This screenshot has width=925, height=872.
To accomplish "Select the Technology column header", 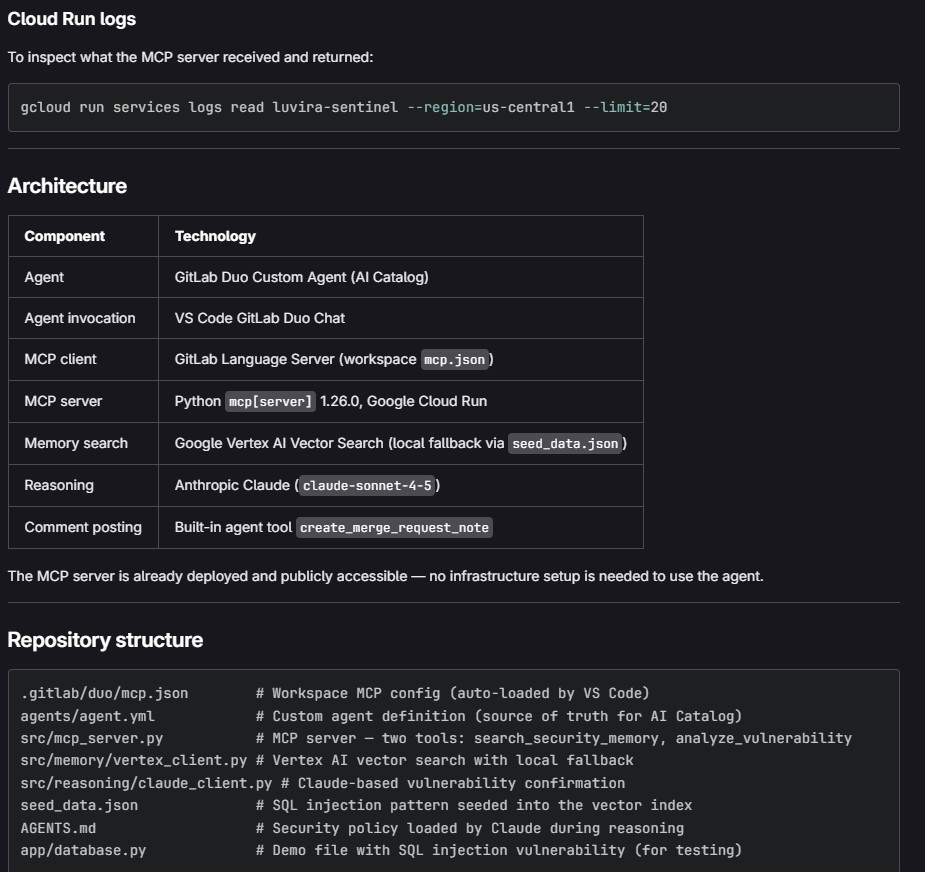I will click(215, 236).
